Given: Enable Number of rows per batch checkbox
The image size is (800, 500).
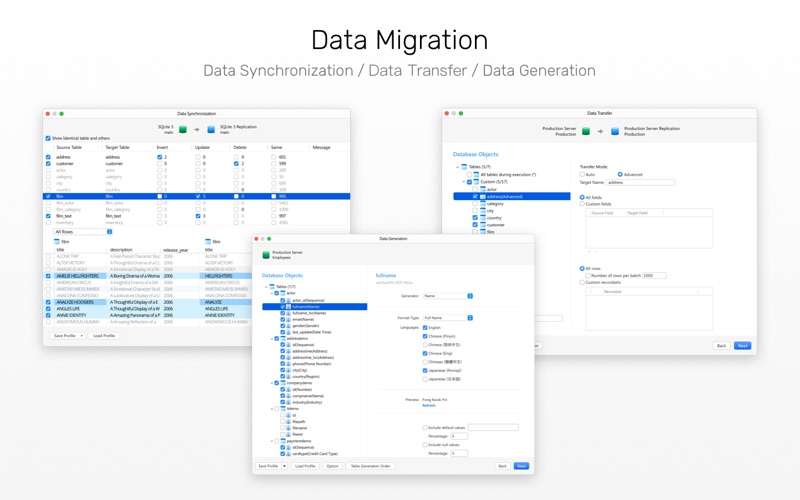Looking at the screenshot, I should pos(588,276).
